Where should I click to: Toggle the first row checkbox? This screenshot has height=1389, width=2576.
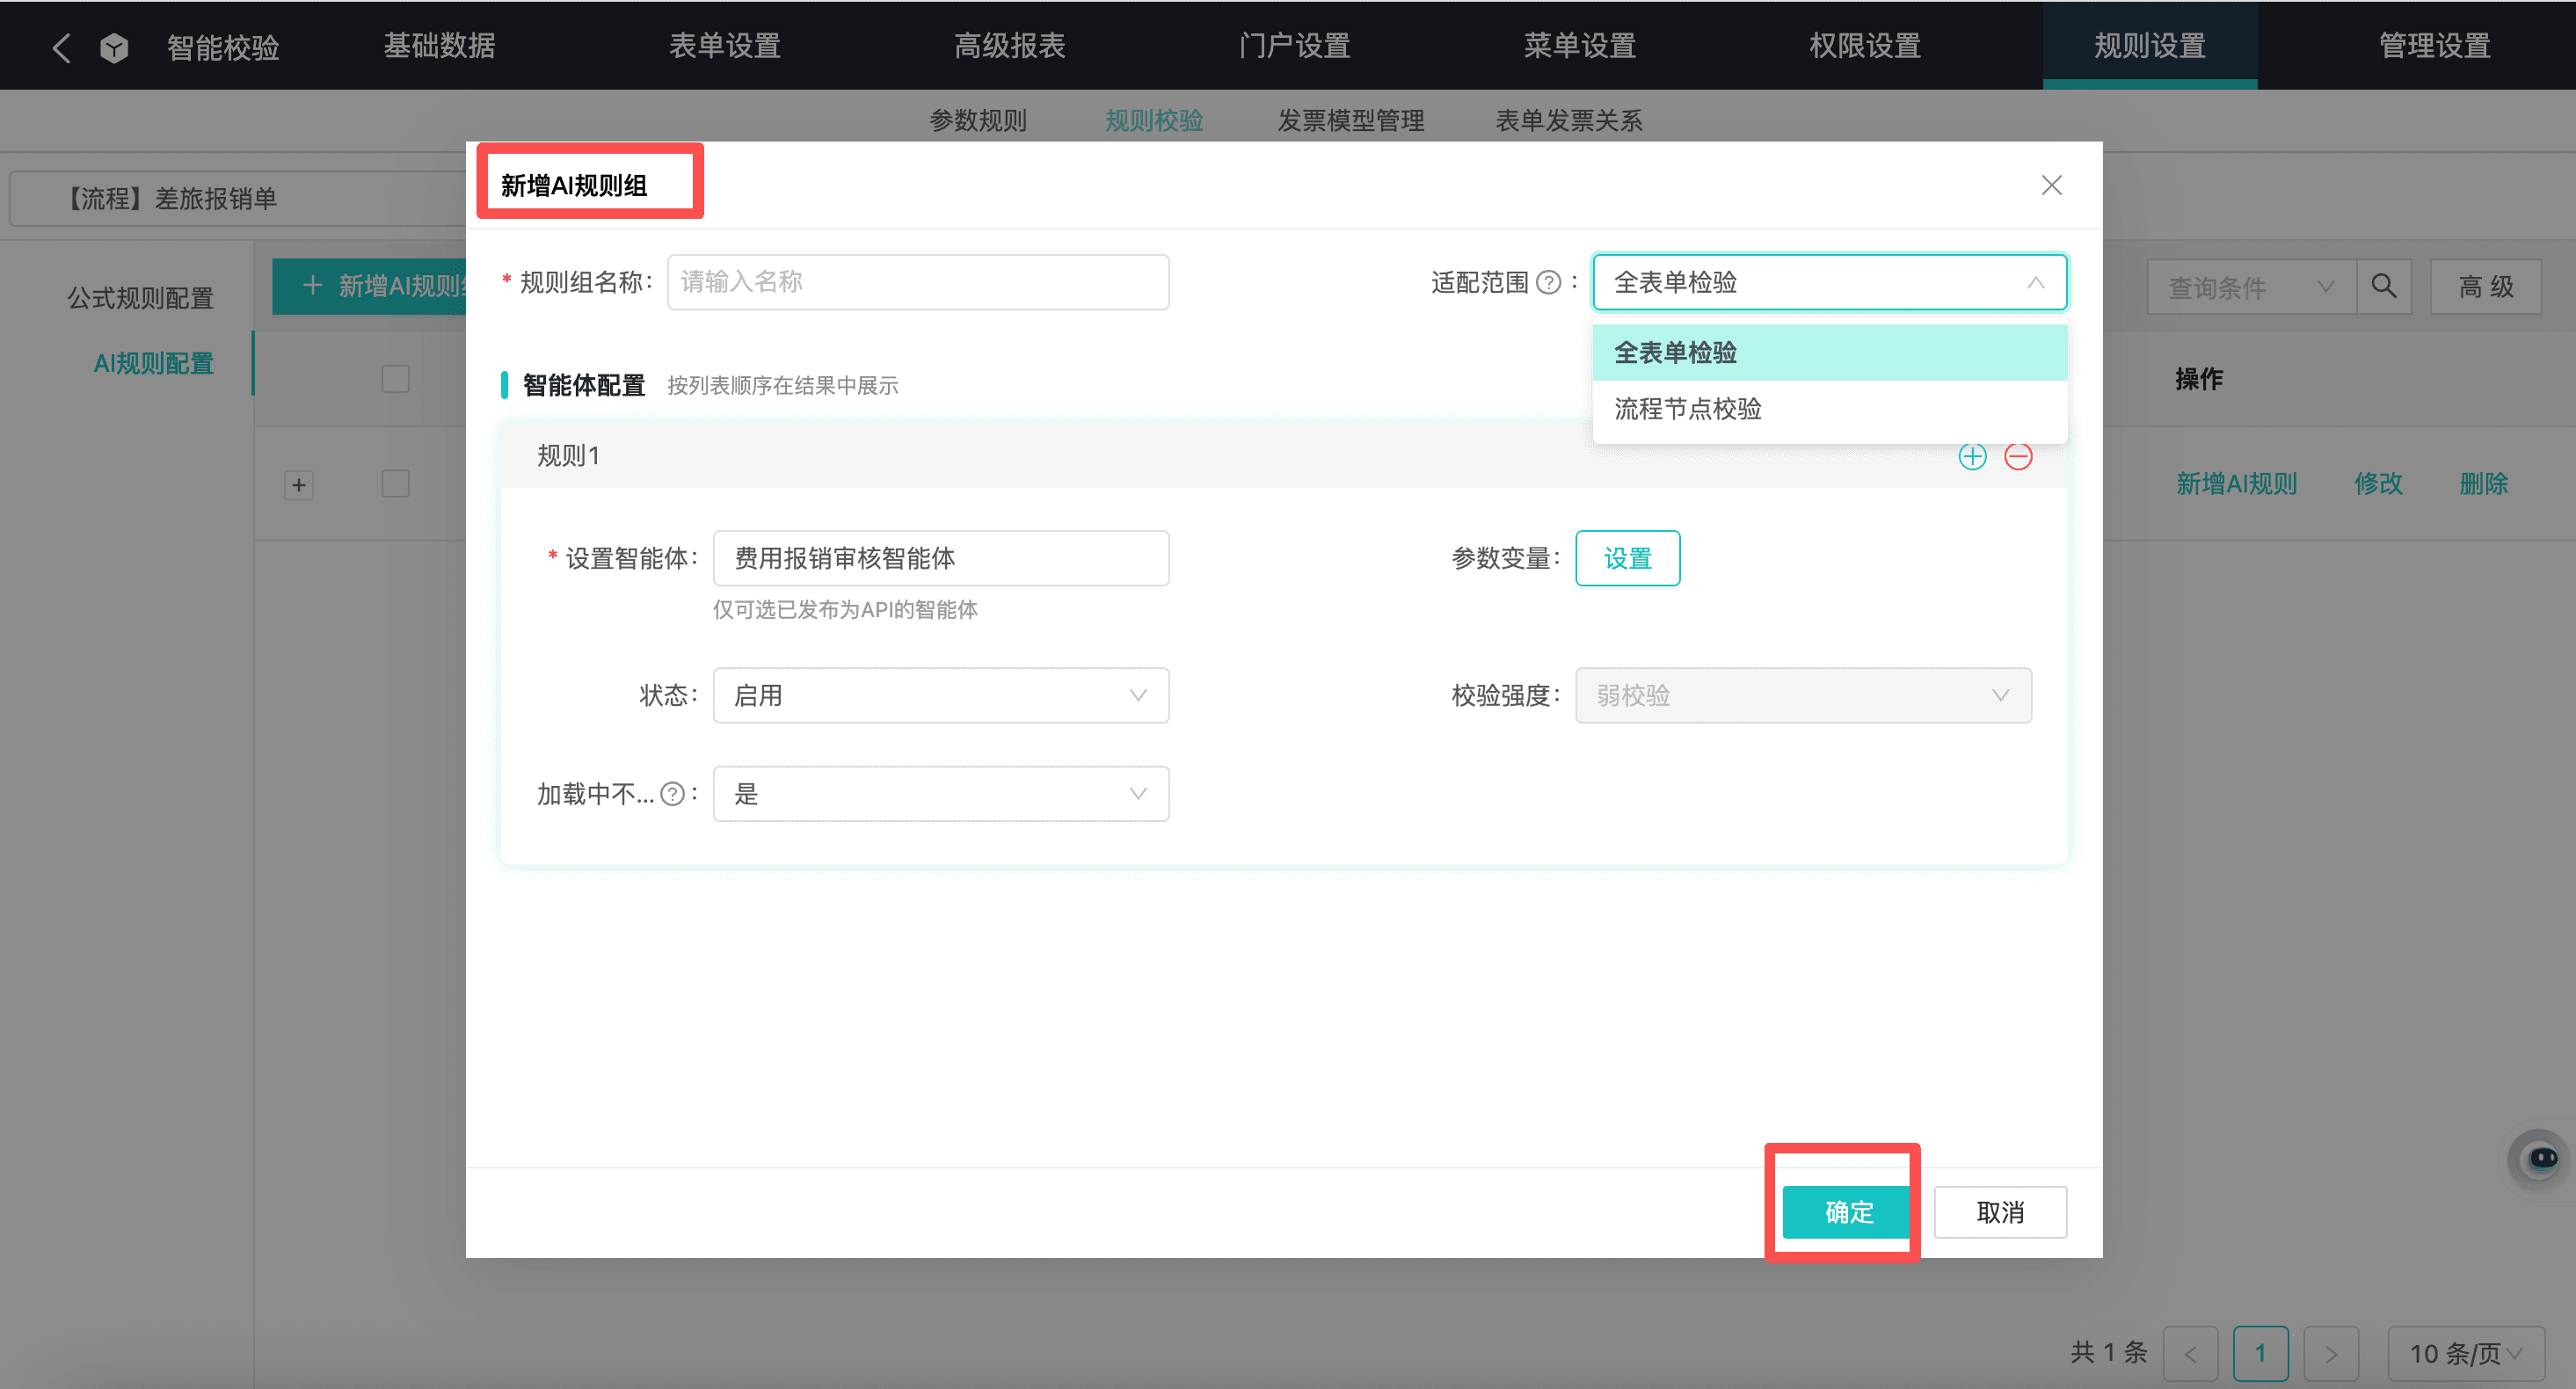pos(396,484)
